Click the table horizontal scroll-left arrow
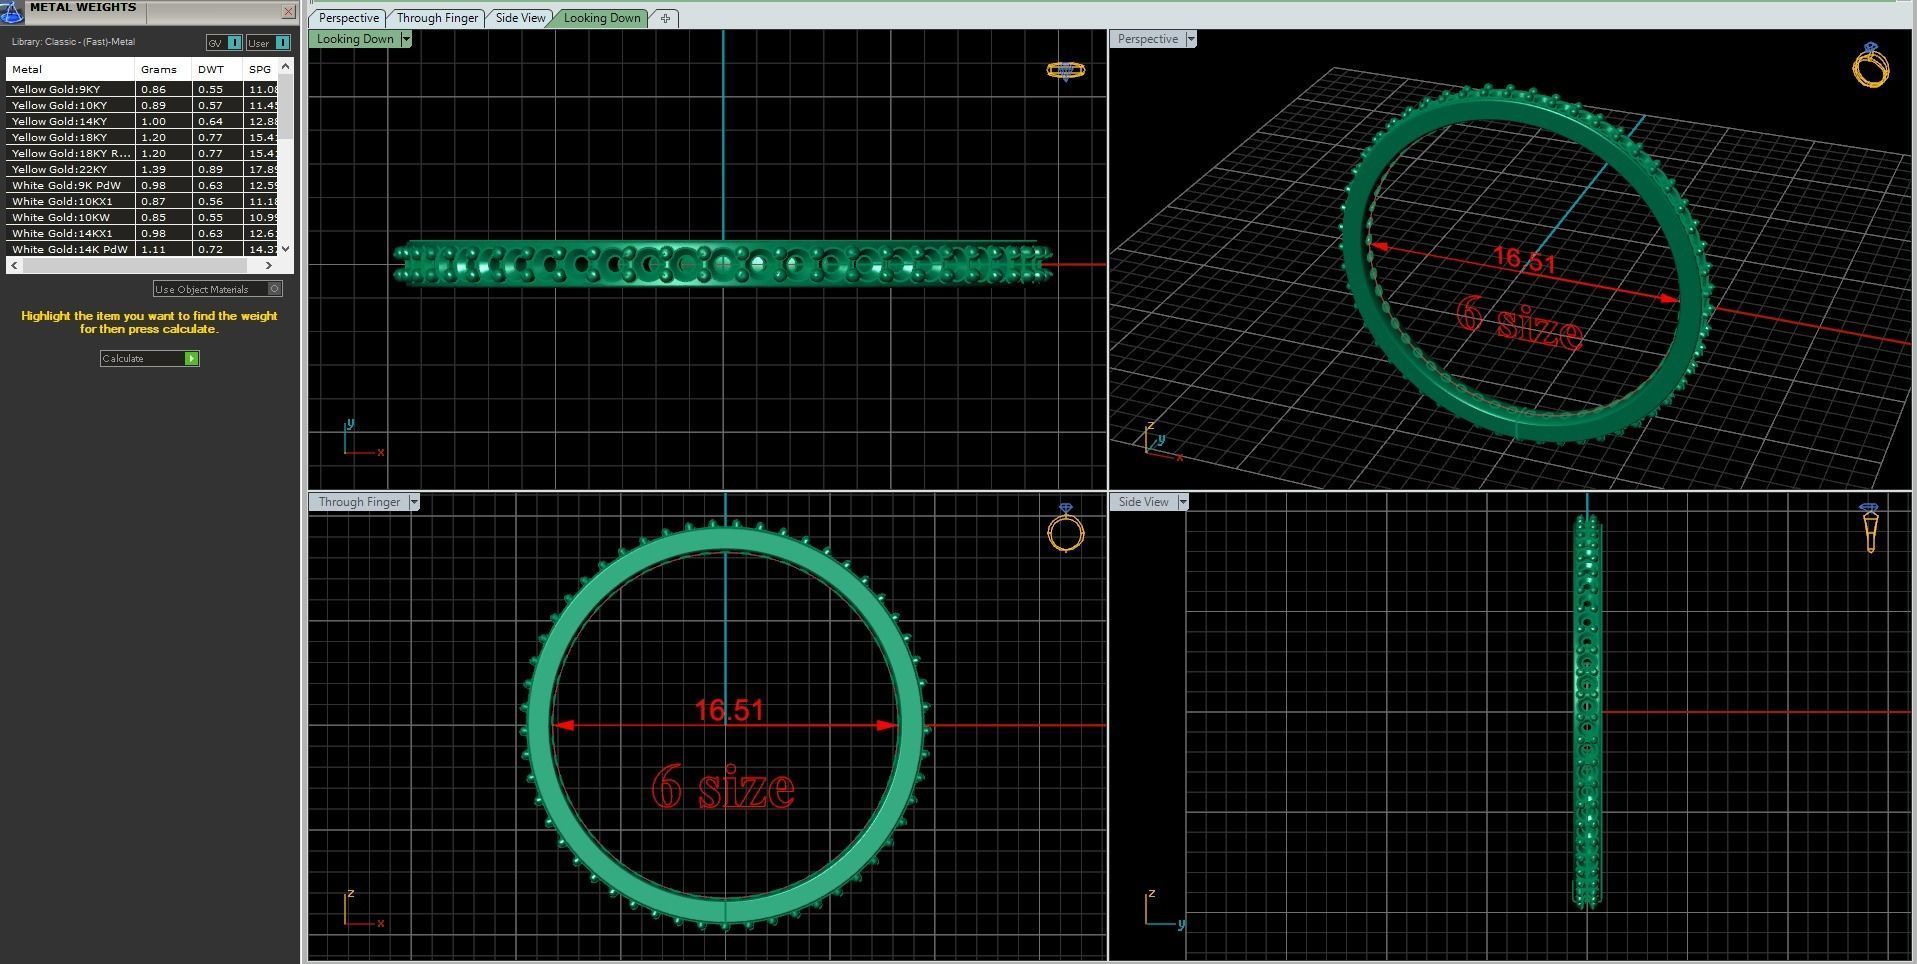 click(x=13, y=265)
